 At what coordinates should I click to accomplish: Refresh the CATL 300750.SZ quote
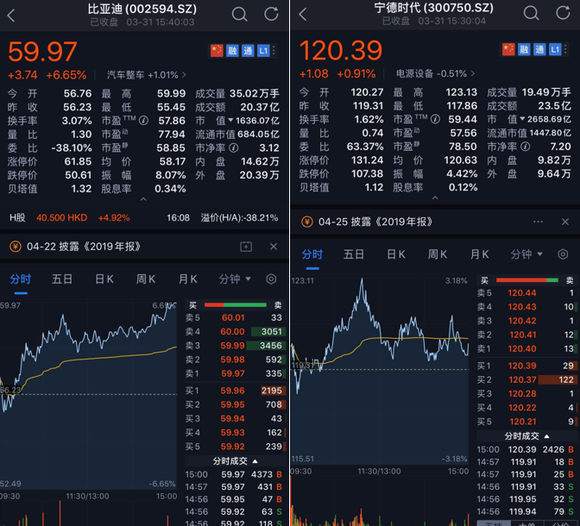point(563,13)
